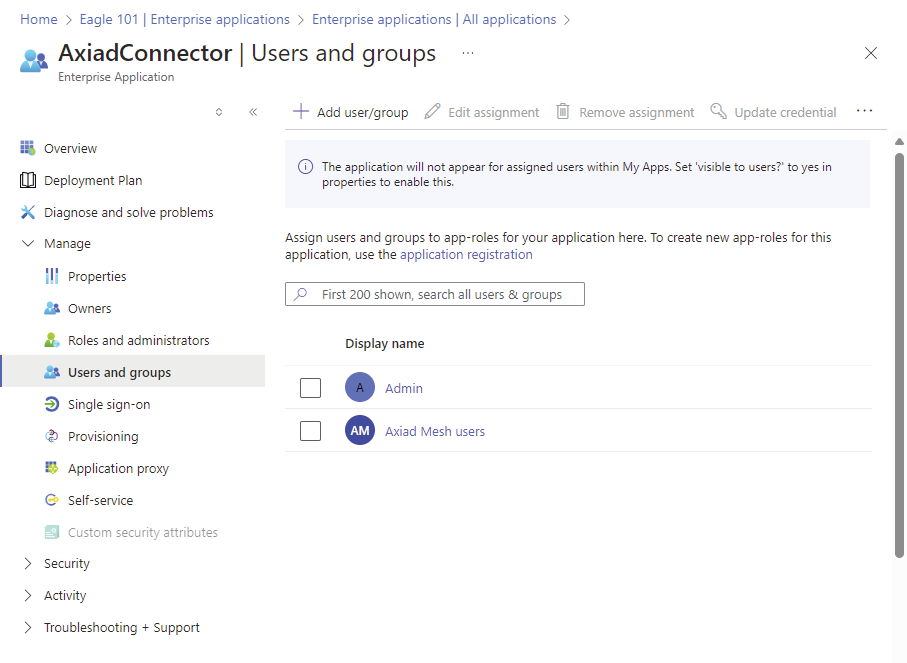907x663 pixels.
Task: Click the pencil icon for Edit assignment
Action: tap(432, 111)
